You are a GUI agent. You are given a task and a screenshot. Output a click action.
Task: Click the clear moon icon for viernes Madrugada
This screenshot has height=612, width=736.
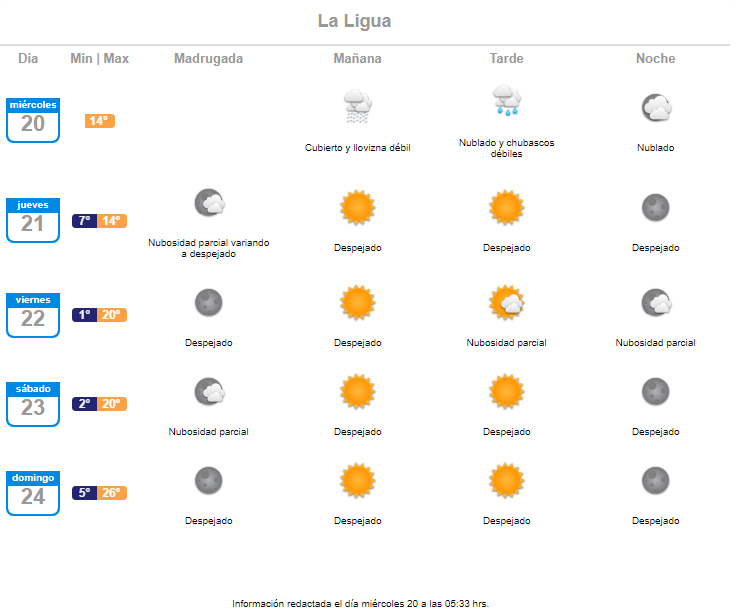(208, 302)
